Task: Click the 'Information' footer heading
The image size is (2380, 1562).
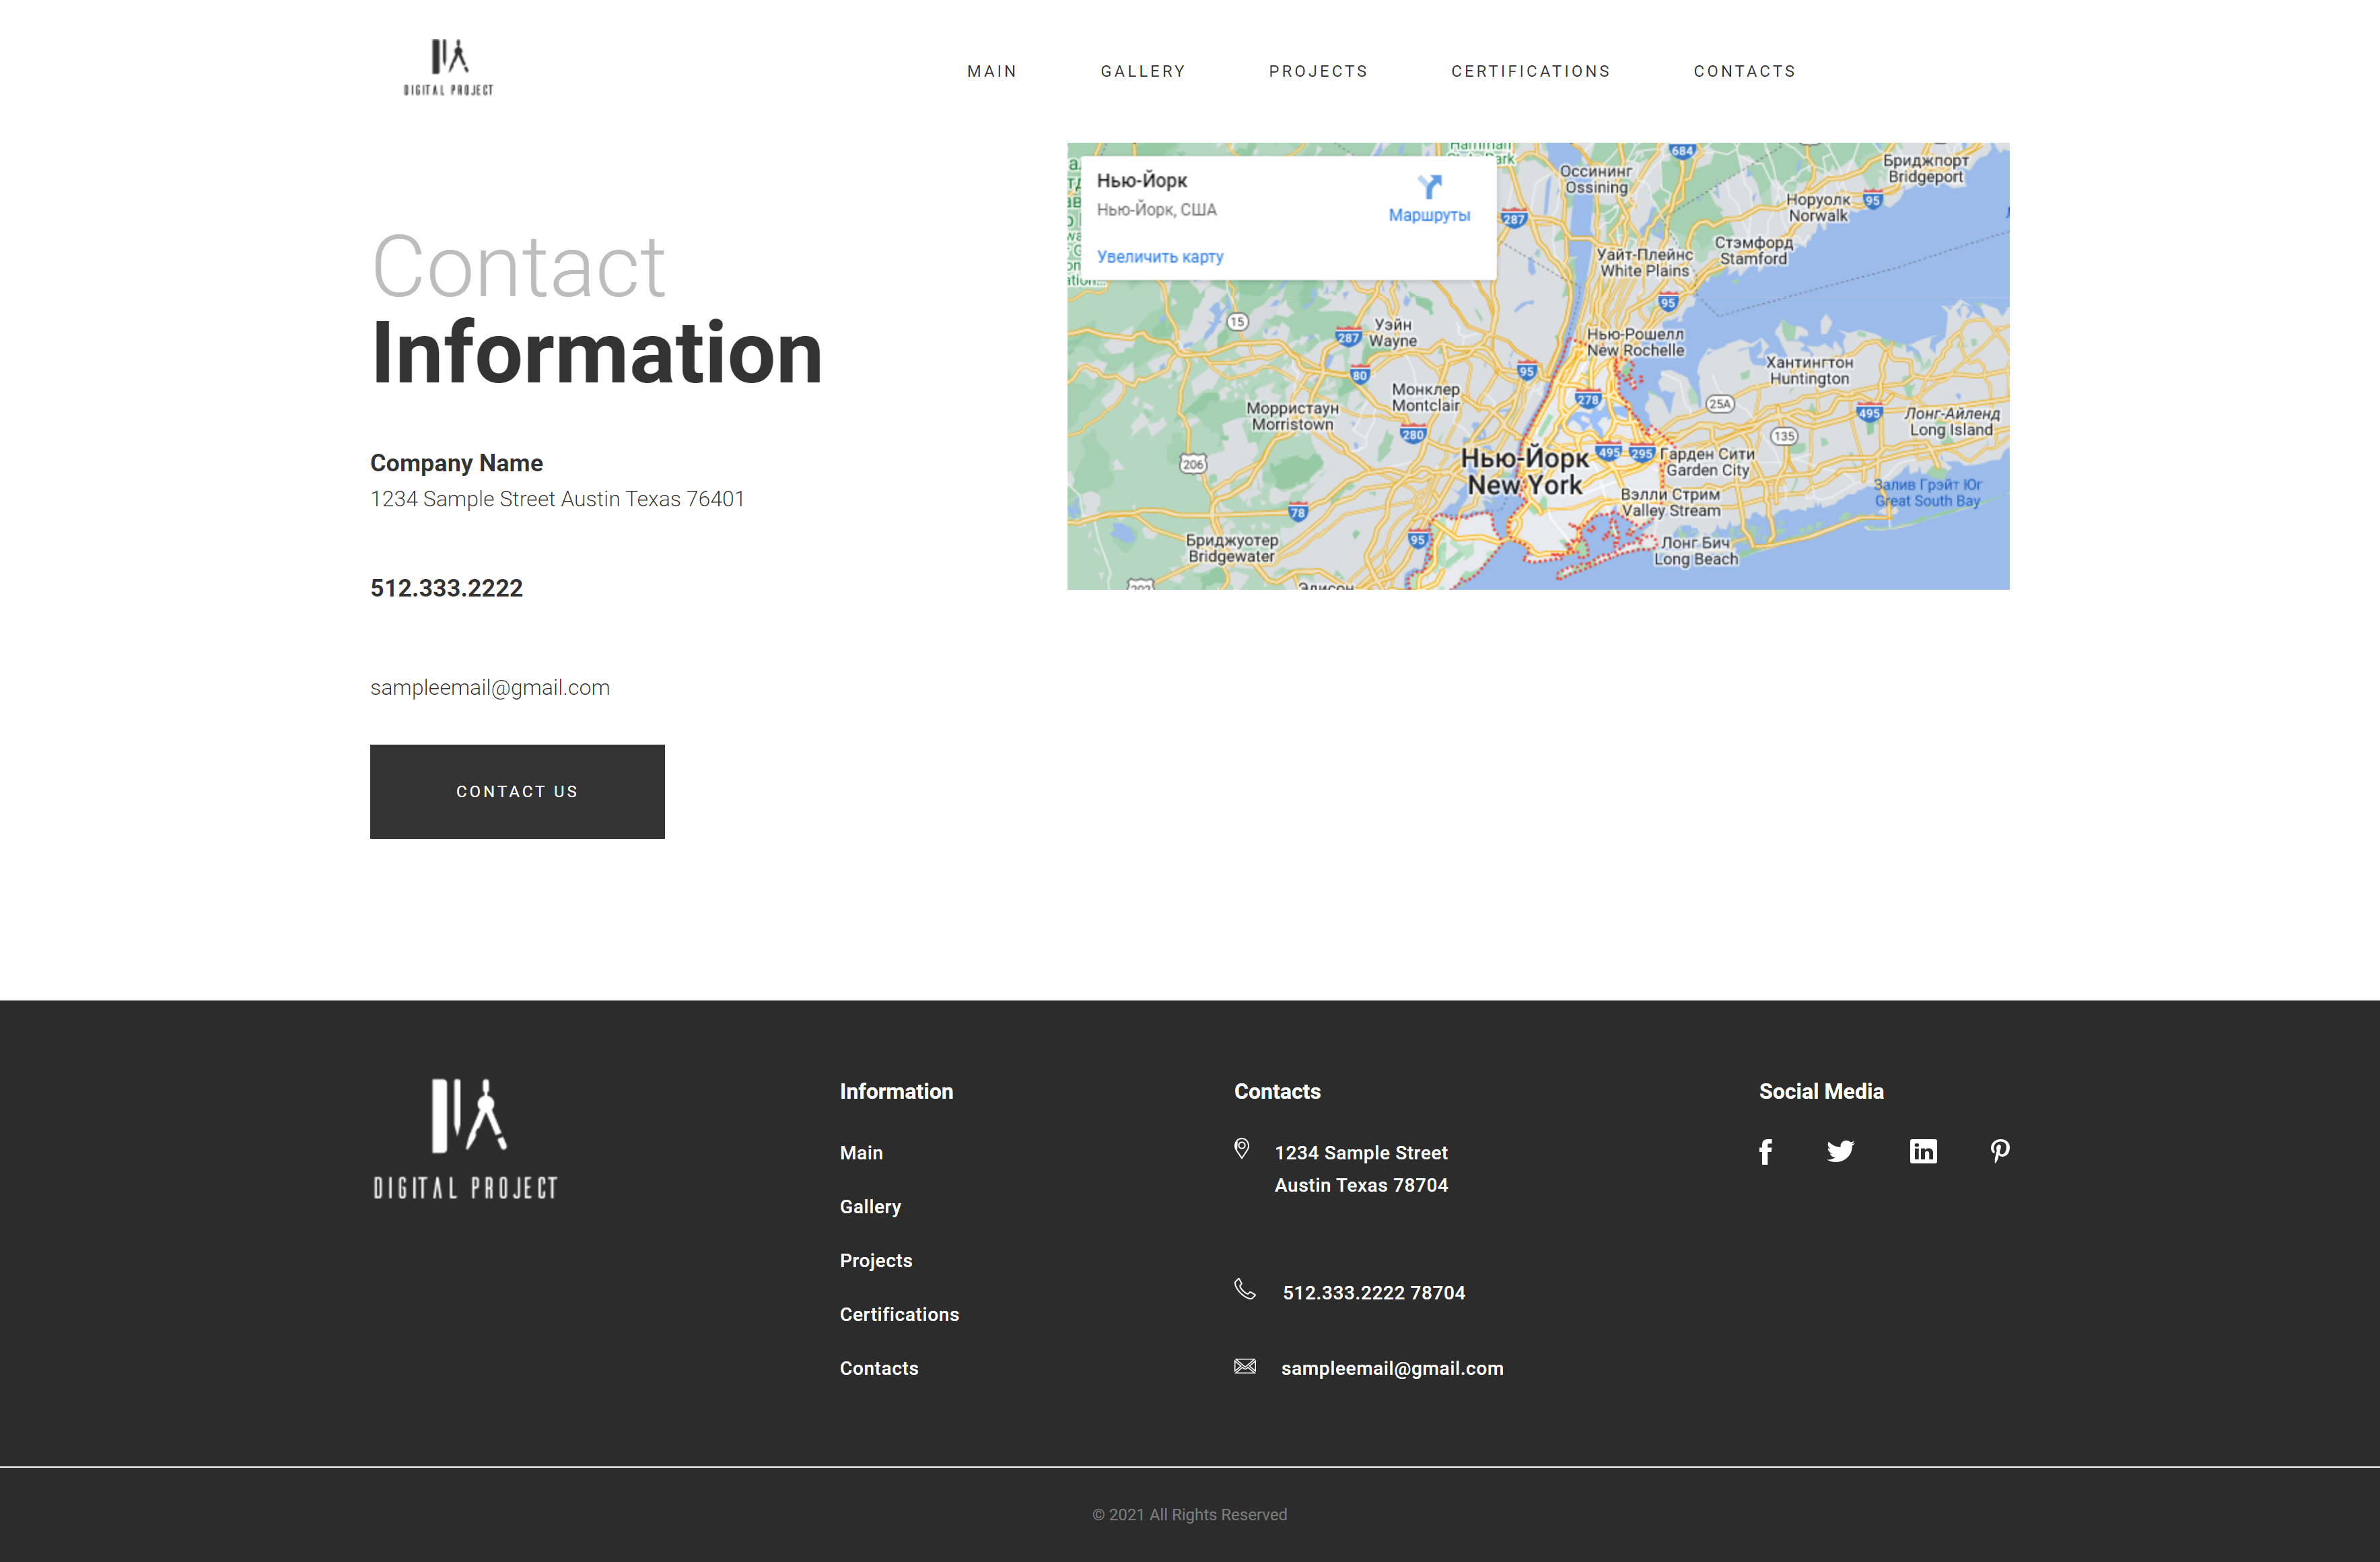Action: pos(896,1092)
